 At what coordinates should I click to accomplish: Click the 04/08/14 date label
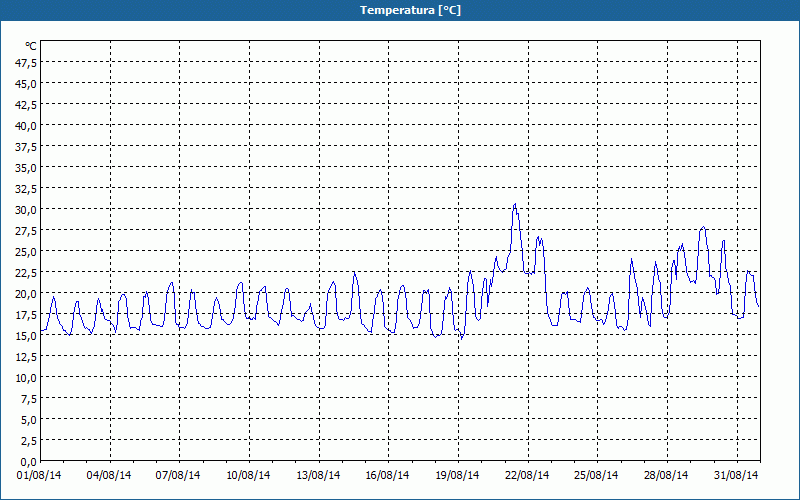tap(109, 475)
